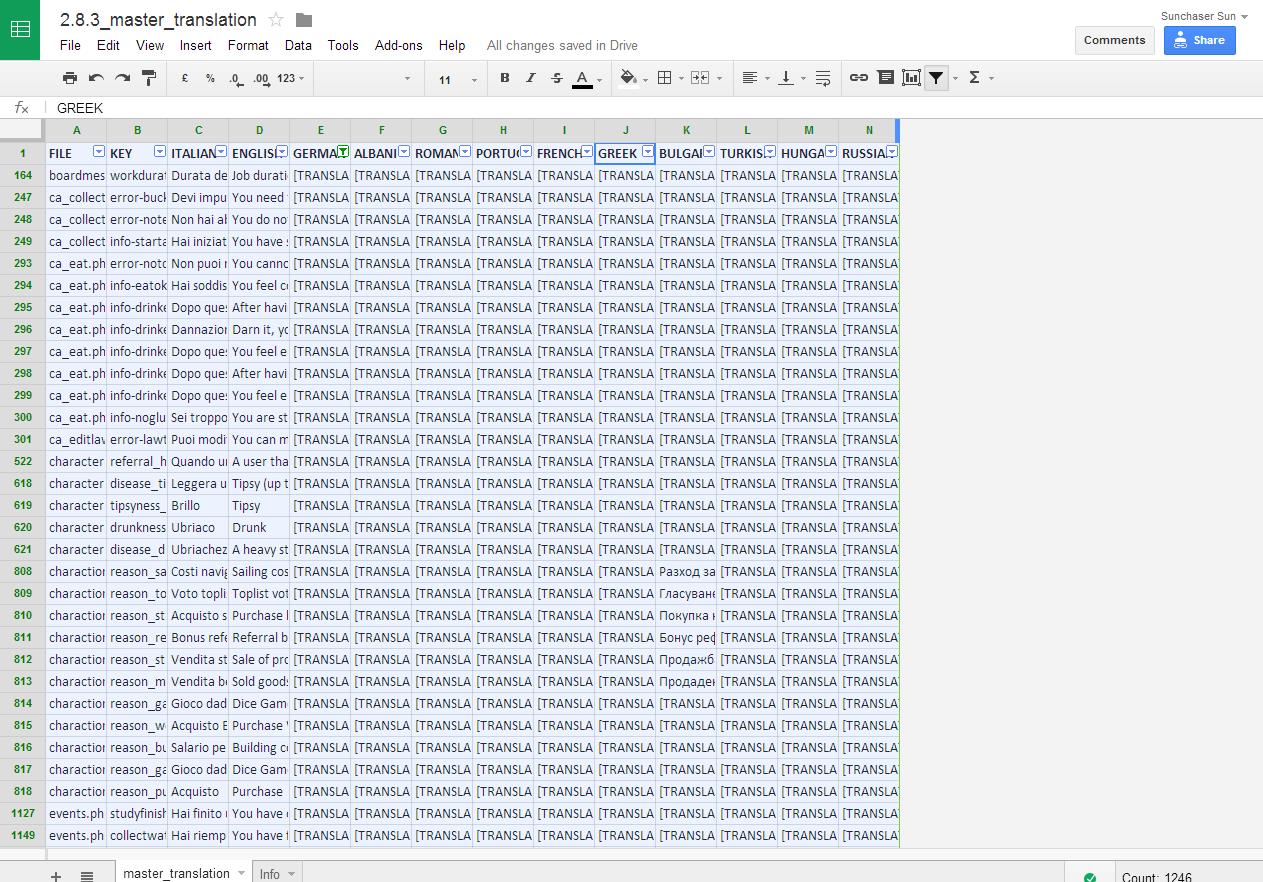Switch to the Info sheet tab
This screenshot has width=1263, height=882.
point(270,873)
